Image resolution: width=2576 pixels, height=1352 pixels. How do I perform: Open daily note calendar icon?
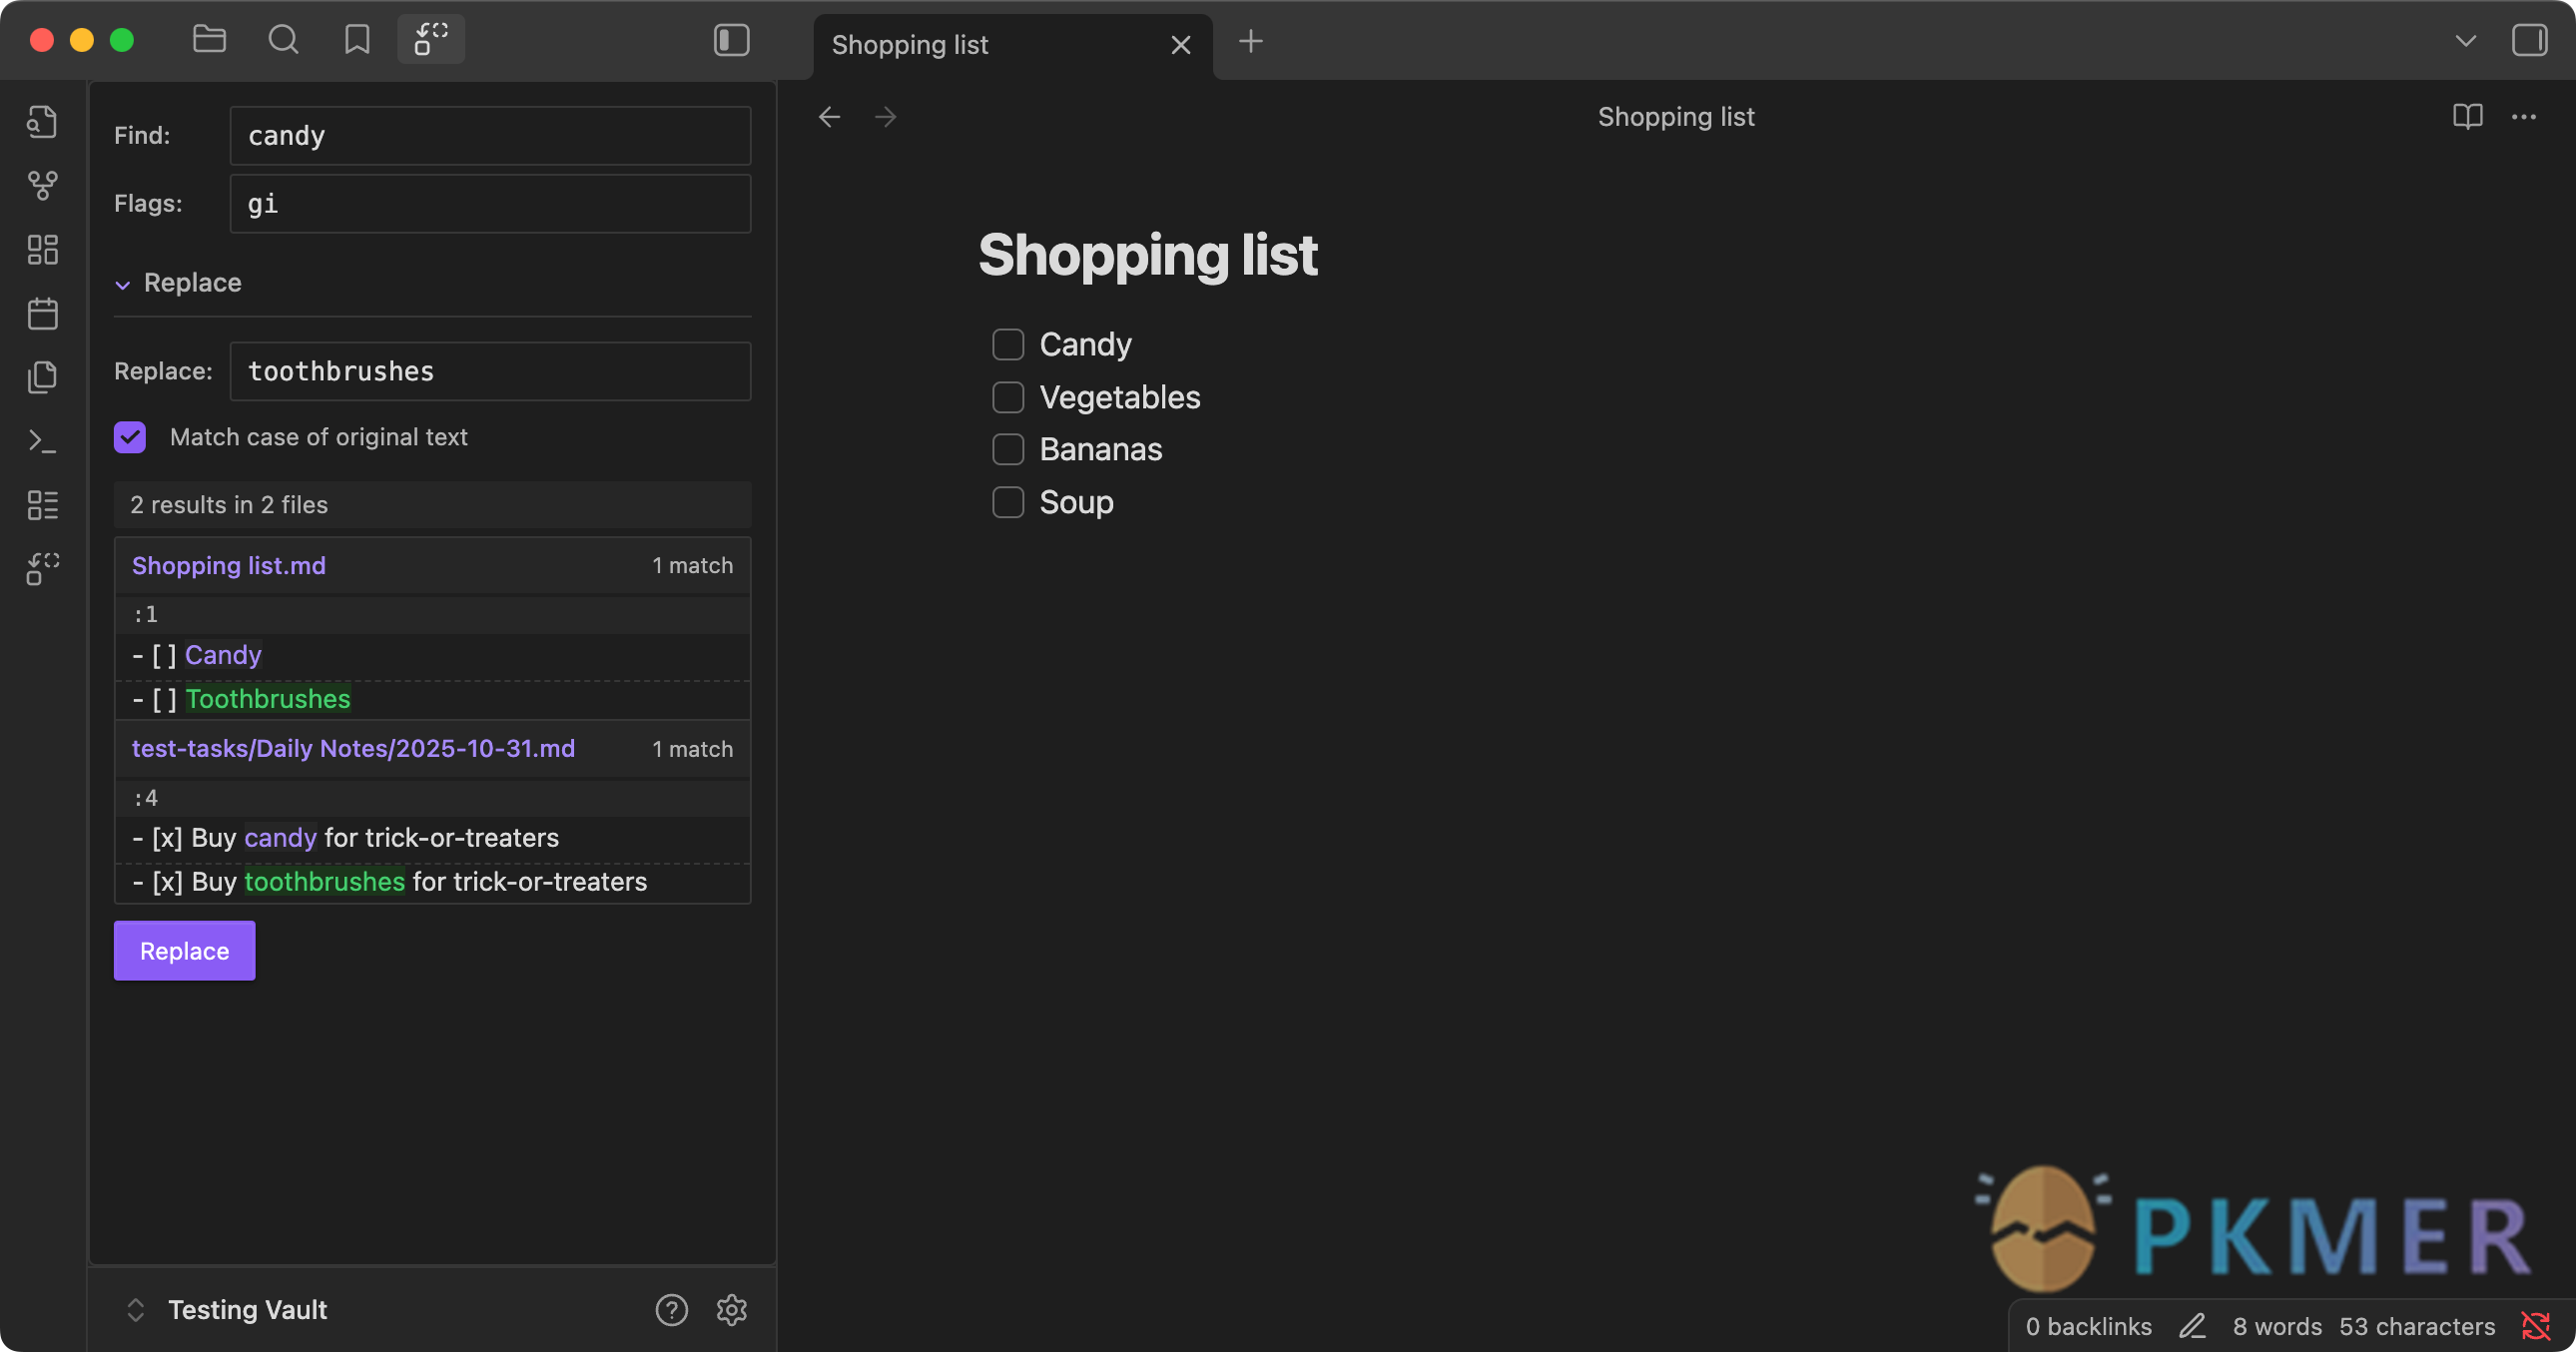[42, 314]
